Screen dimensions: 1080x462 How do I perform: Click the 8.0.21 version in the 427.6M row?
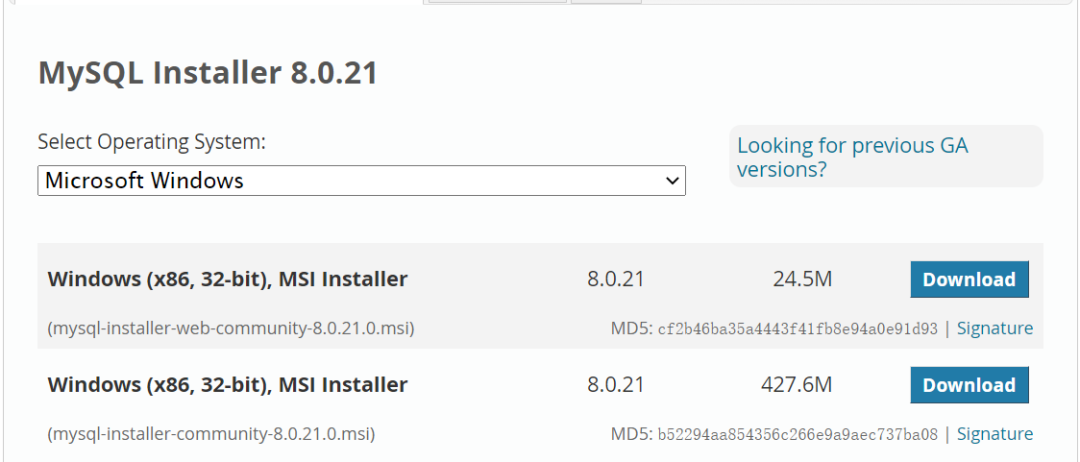(616, 385)
